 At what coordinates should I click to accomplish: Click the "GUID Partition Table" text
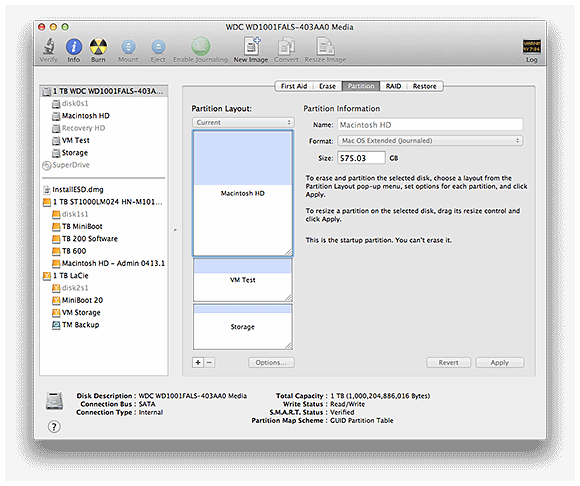coord(361,421)
